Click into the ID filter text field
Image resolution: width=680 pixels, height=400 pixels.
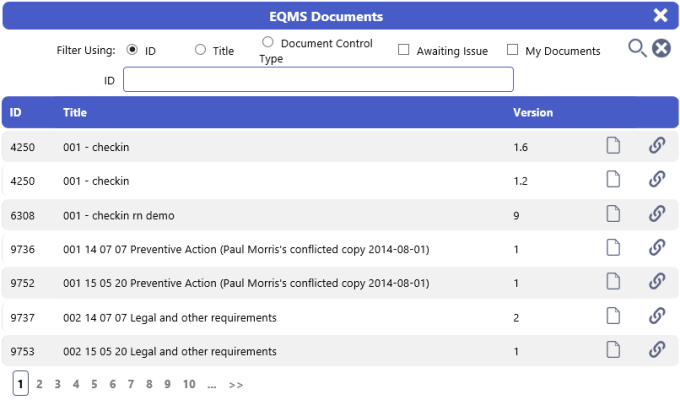click(x=318, y=79)
